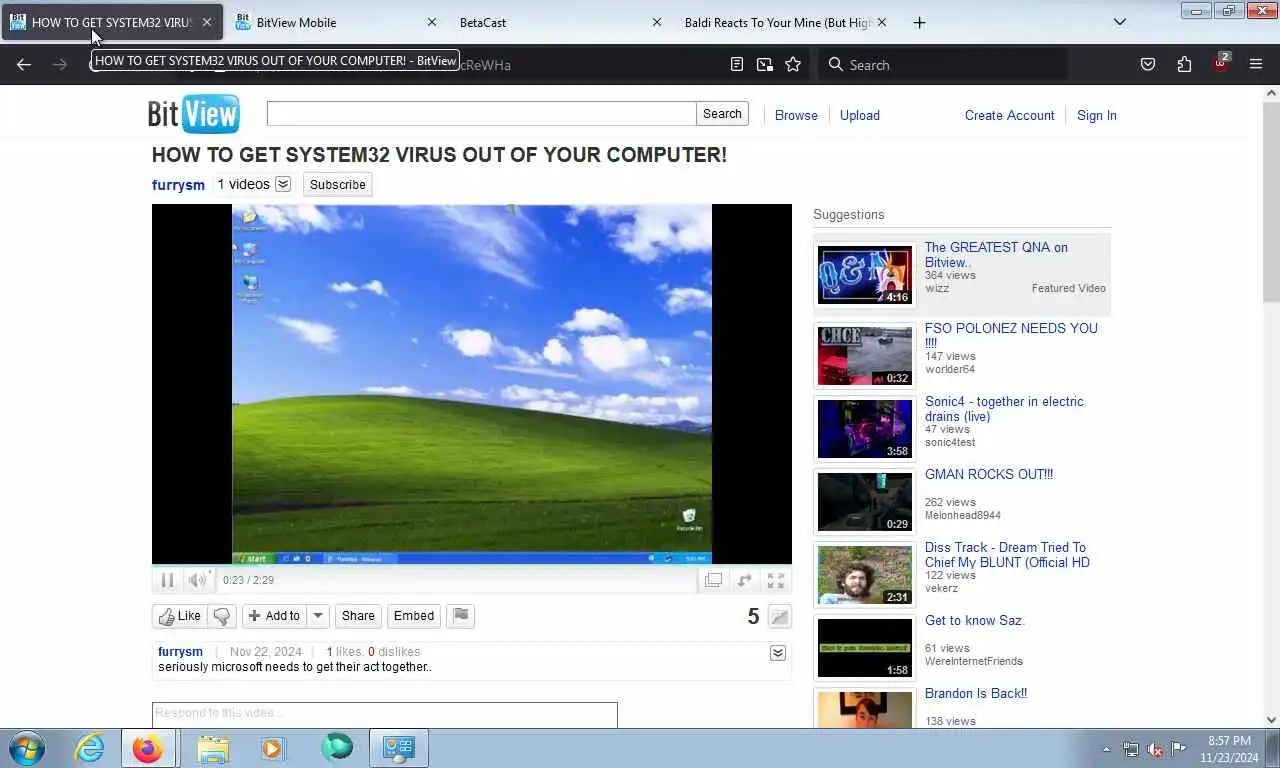Bookmark this page with star icon
This screenshot has width=1280, height=768.
click(x=793, y=64)
